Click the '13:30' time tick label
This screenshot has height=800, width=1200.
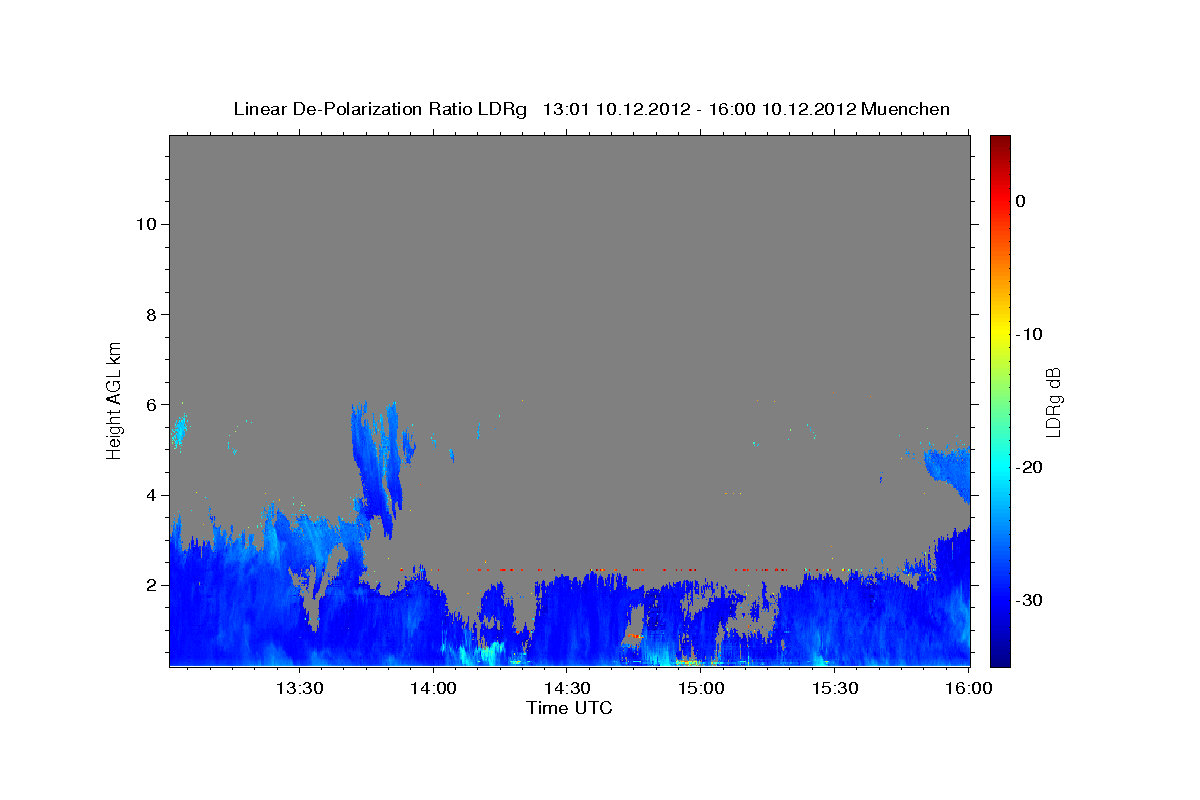pyautogui.click(x=299, y=688)
